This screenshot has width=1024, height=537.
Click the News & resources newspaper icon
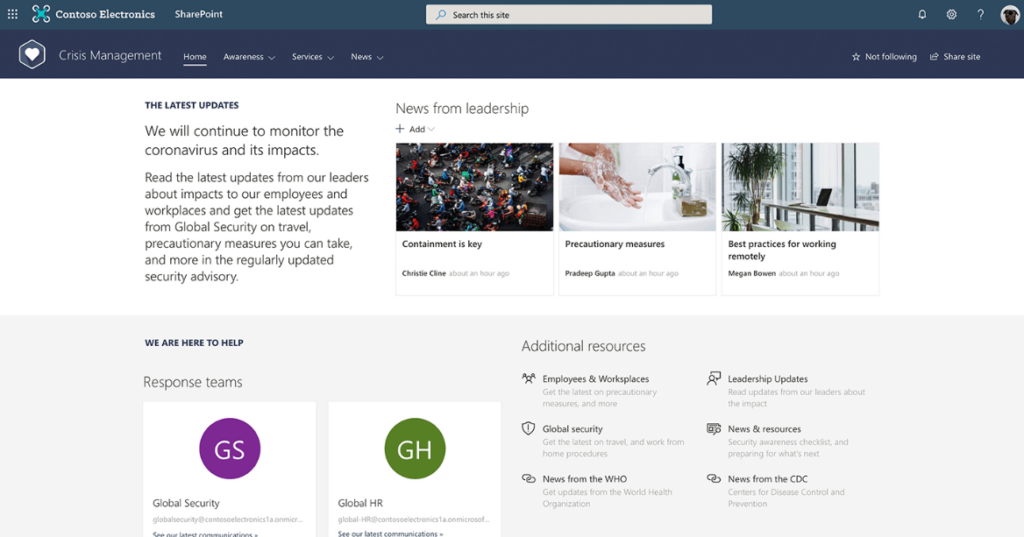tap(714, 429)
